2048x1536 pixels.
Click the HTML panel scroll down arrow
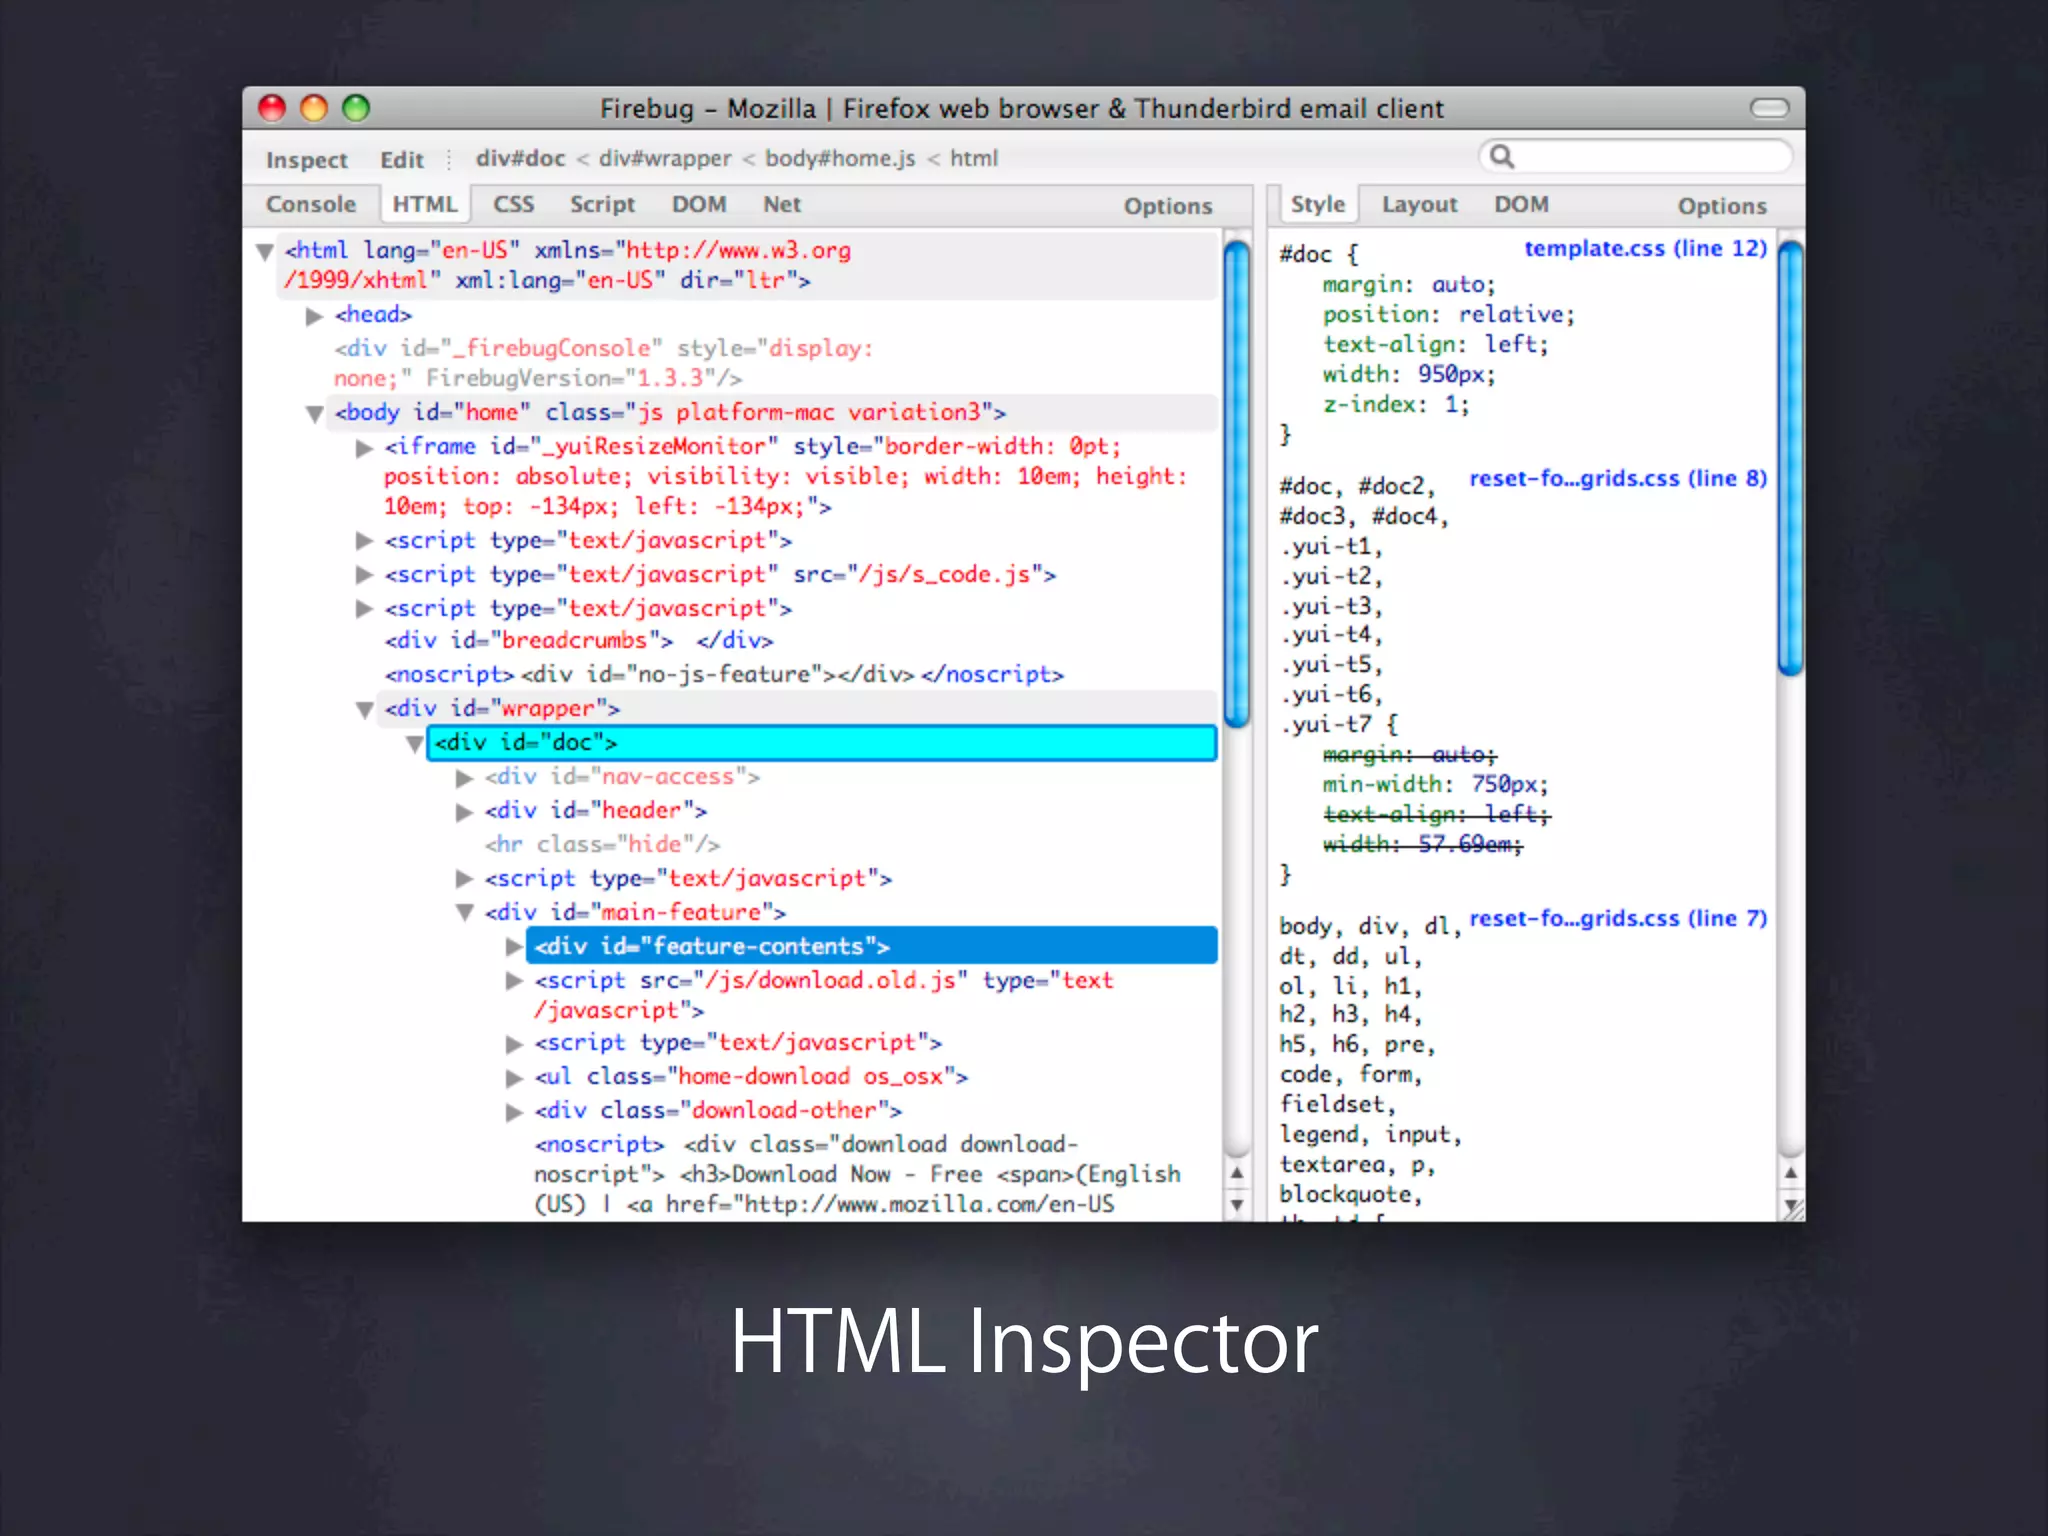tap(1237, 1205)
